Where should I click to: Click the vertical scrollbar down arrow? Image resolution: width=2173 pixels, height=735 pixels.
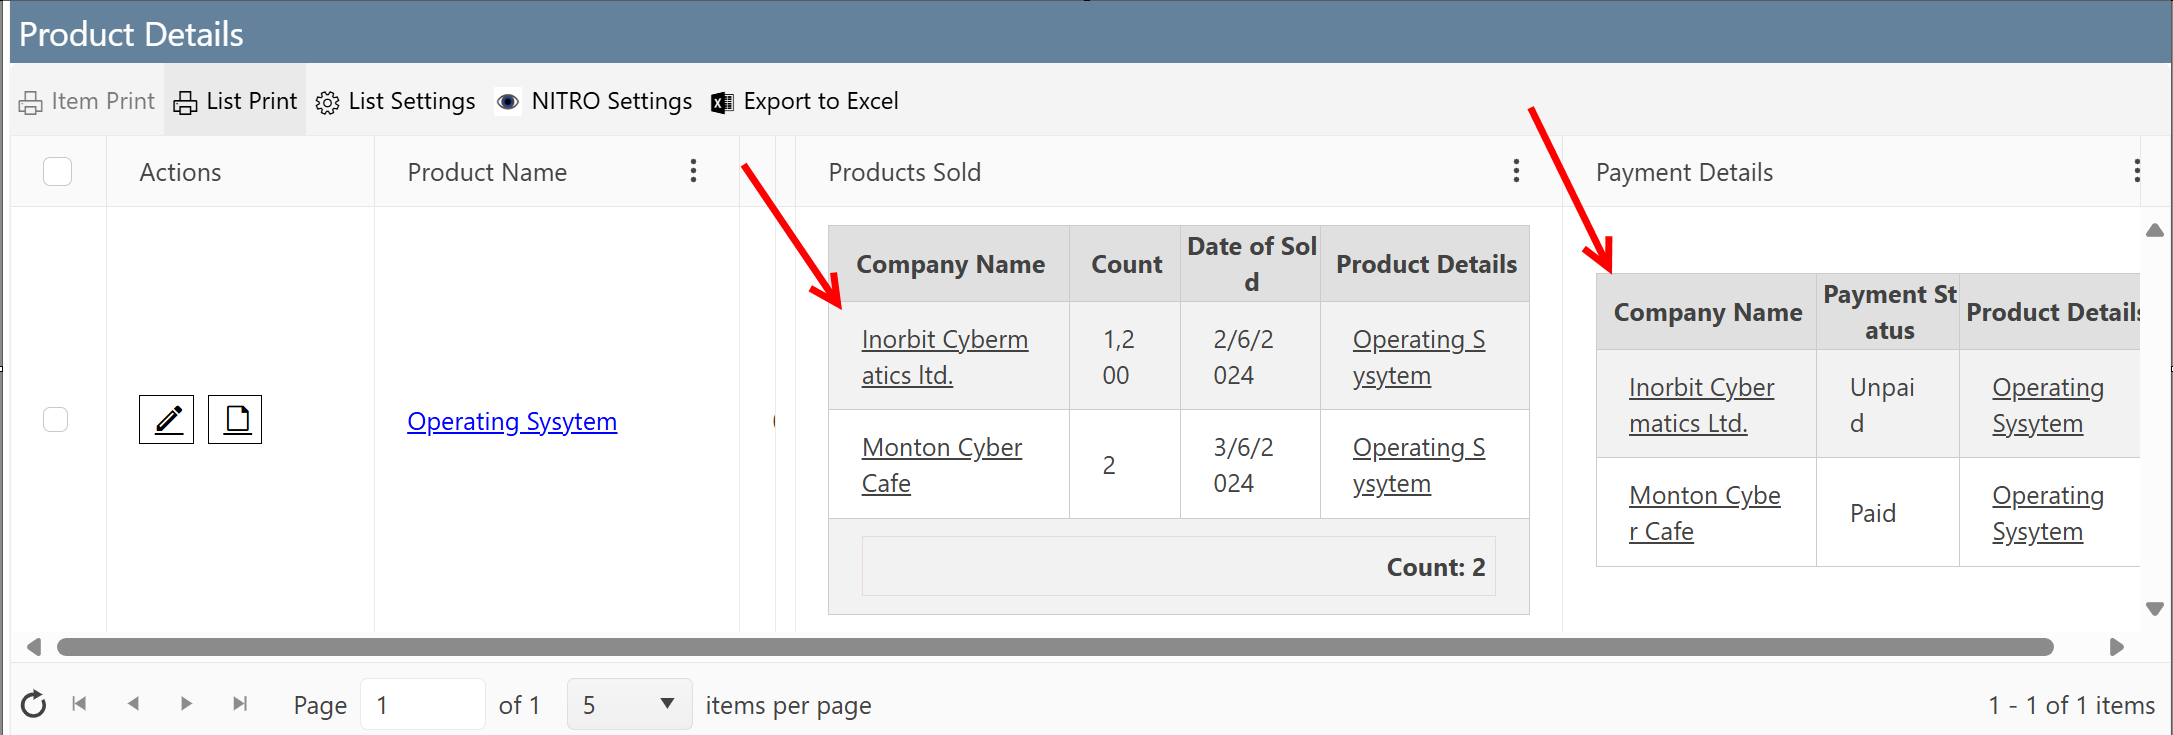point(2155,608)
